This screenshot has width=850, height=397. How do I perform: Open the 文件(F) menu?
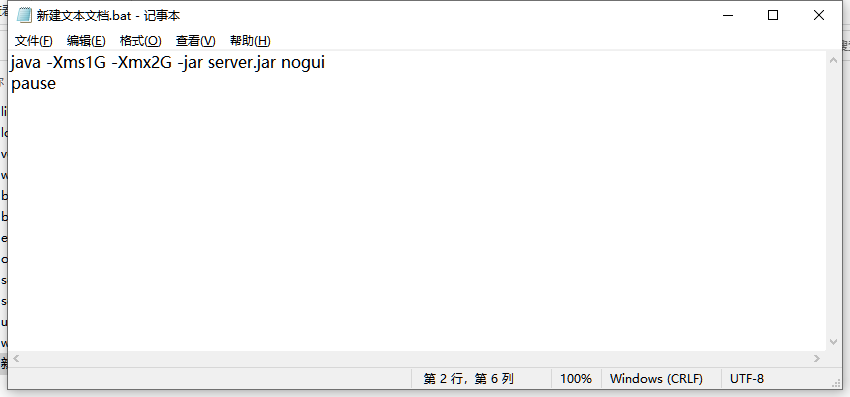click(34, 41)
